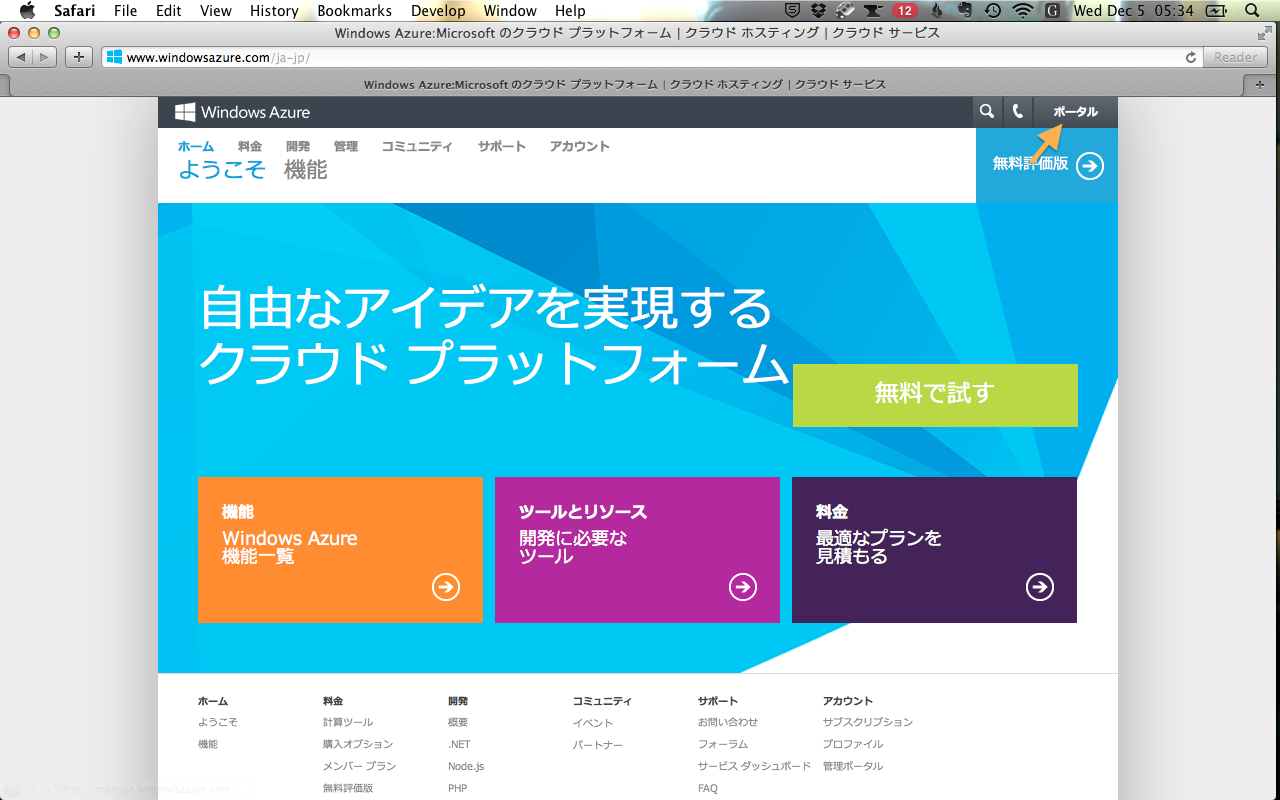Screen dimensions: 1280x800
Task: Click the anvil icon in menu bar
Action: (874, 11)
